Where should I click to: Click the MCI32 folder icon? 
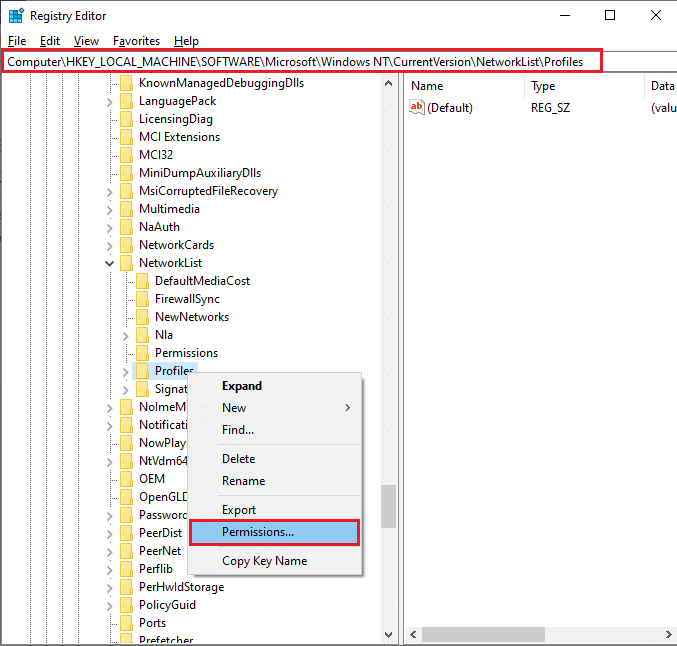[127, 155]
